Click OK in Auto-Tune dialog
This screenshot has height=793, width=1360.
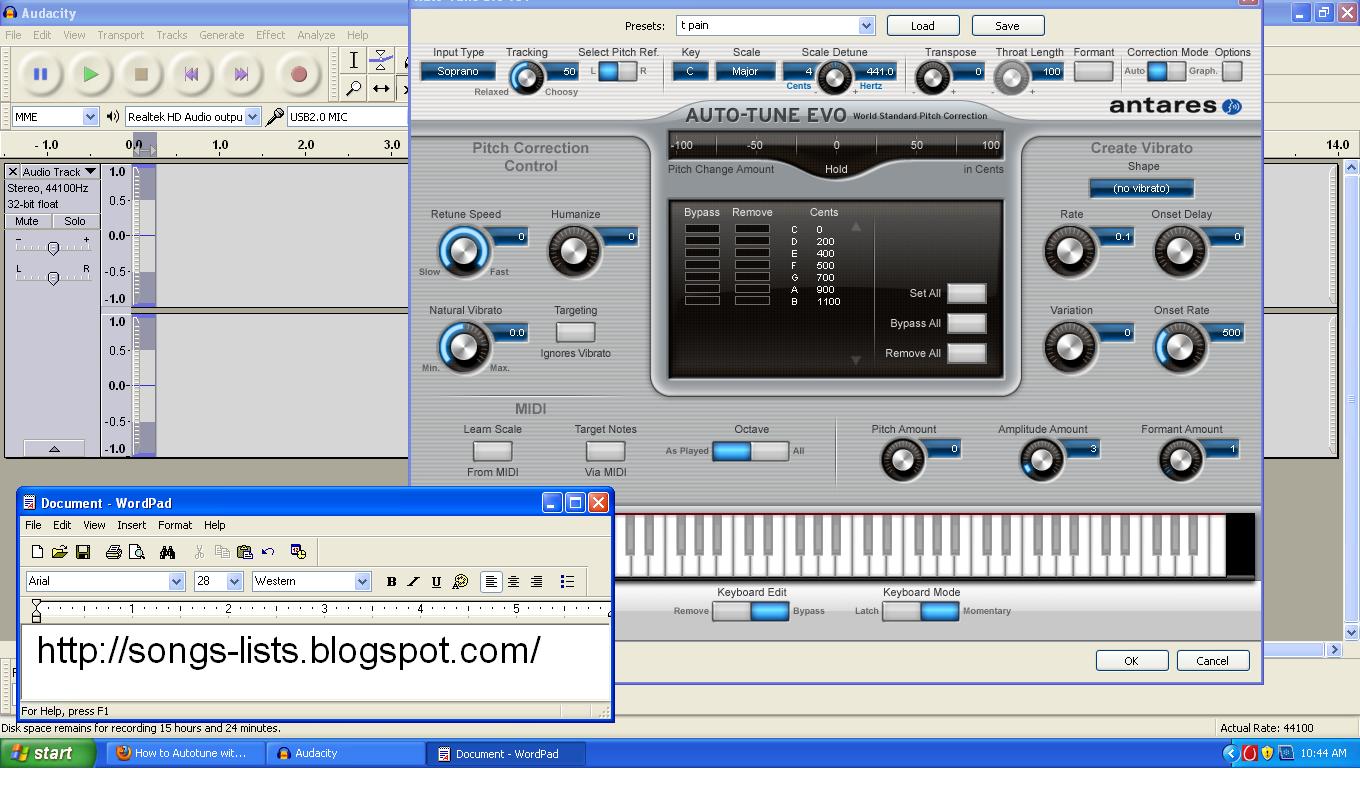[1131, 661]
